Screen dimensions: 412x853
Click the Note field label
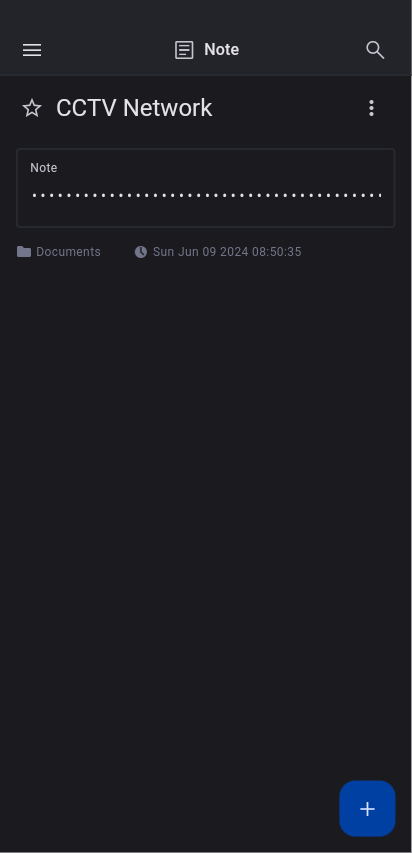[x=44, y=168]
